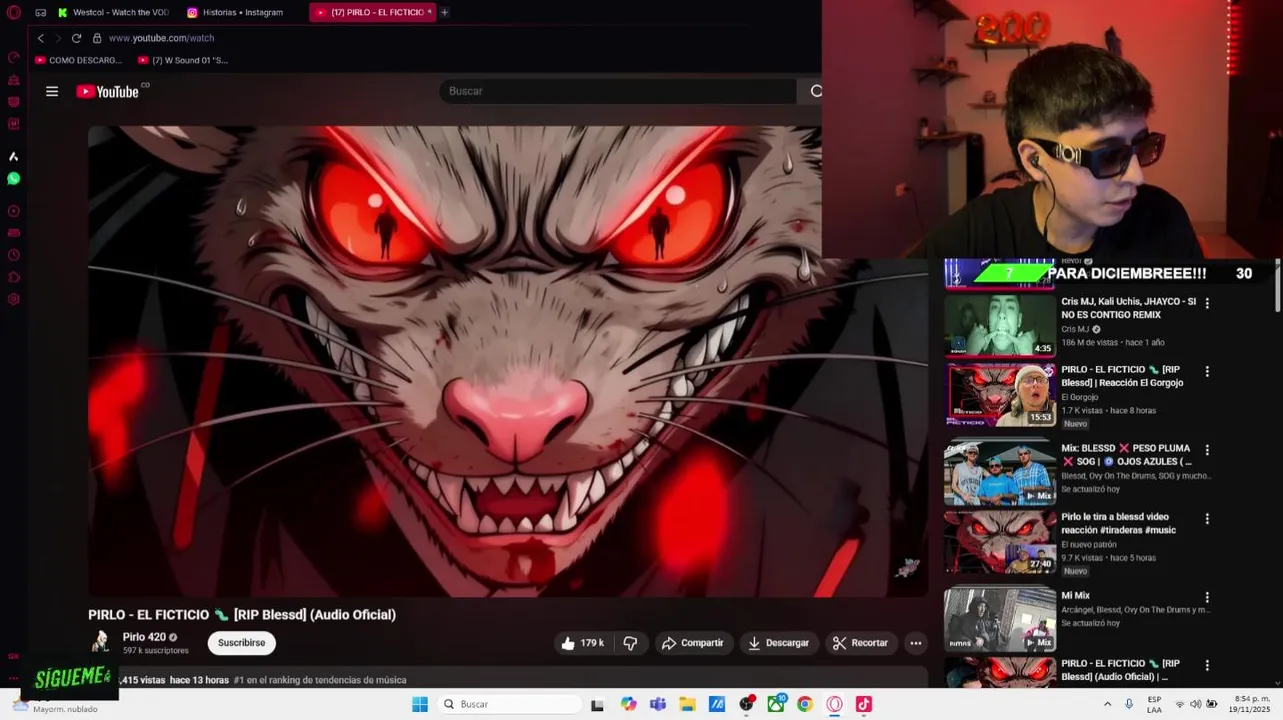Open Aria AI assistant in sidebar

point(14,156)
